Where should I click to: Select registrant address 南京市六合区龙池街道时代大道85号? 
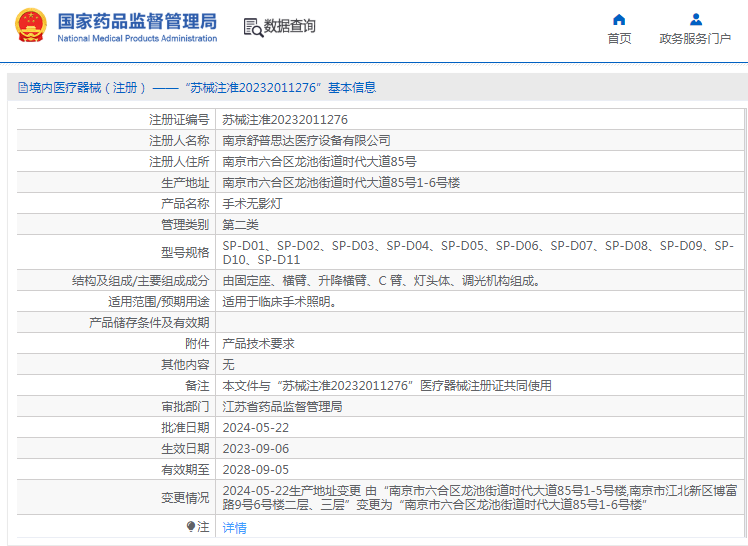point(319,162)
